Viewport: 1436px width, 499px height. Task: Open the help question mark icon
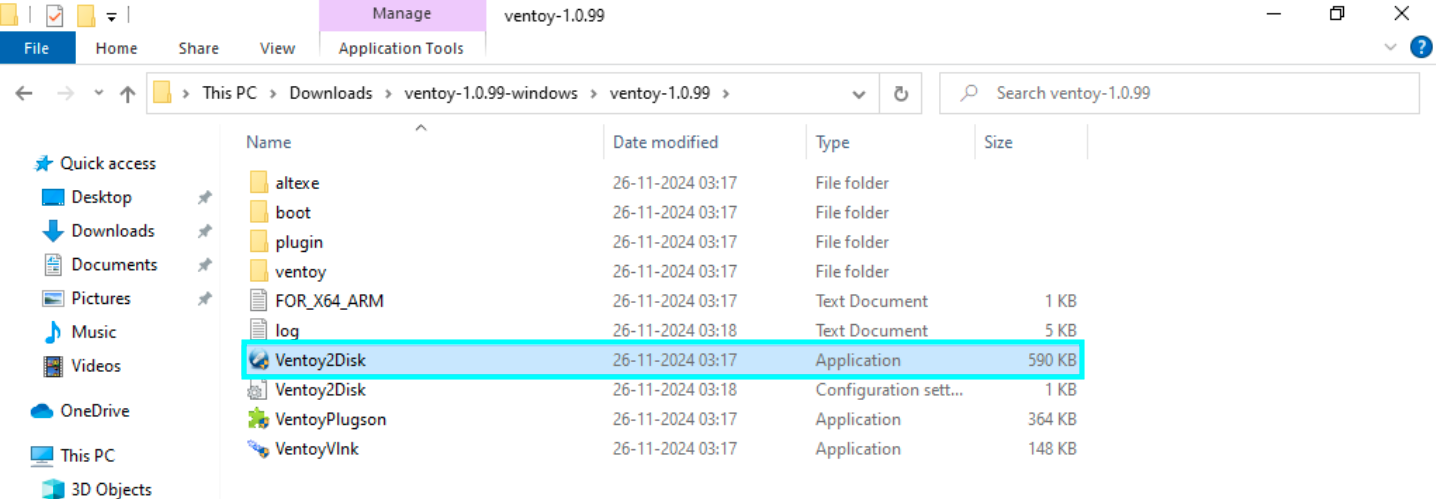1420,47
